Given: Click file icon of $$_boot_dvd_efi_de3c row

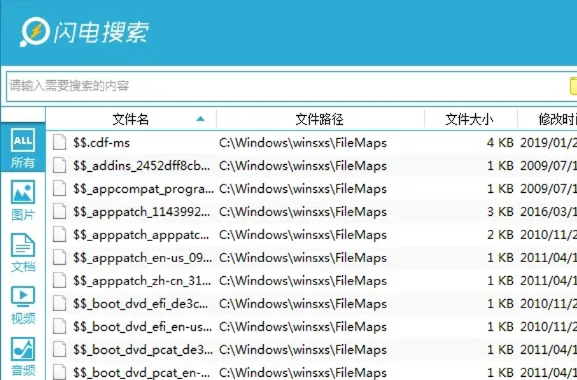Looking at the screenshot, I should click(59, 303).
